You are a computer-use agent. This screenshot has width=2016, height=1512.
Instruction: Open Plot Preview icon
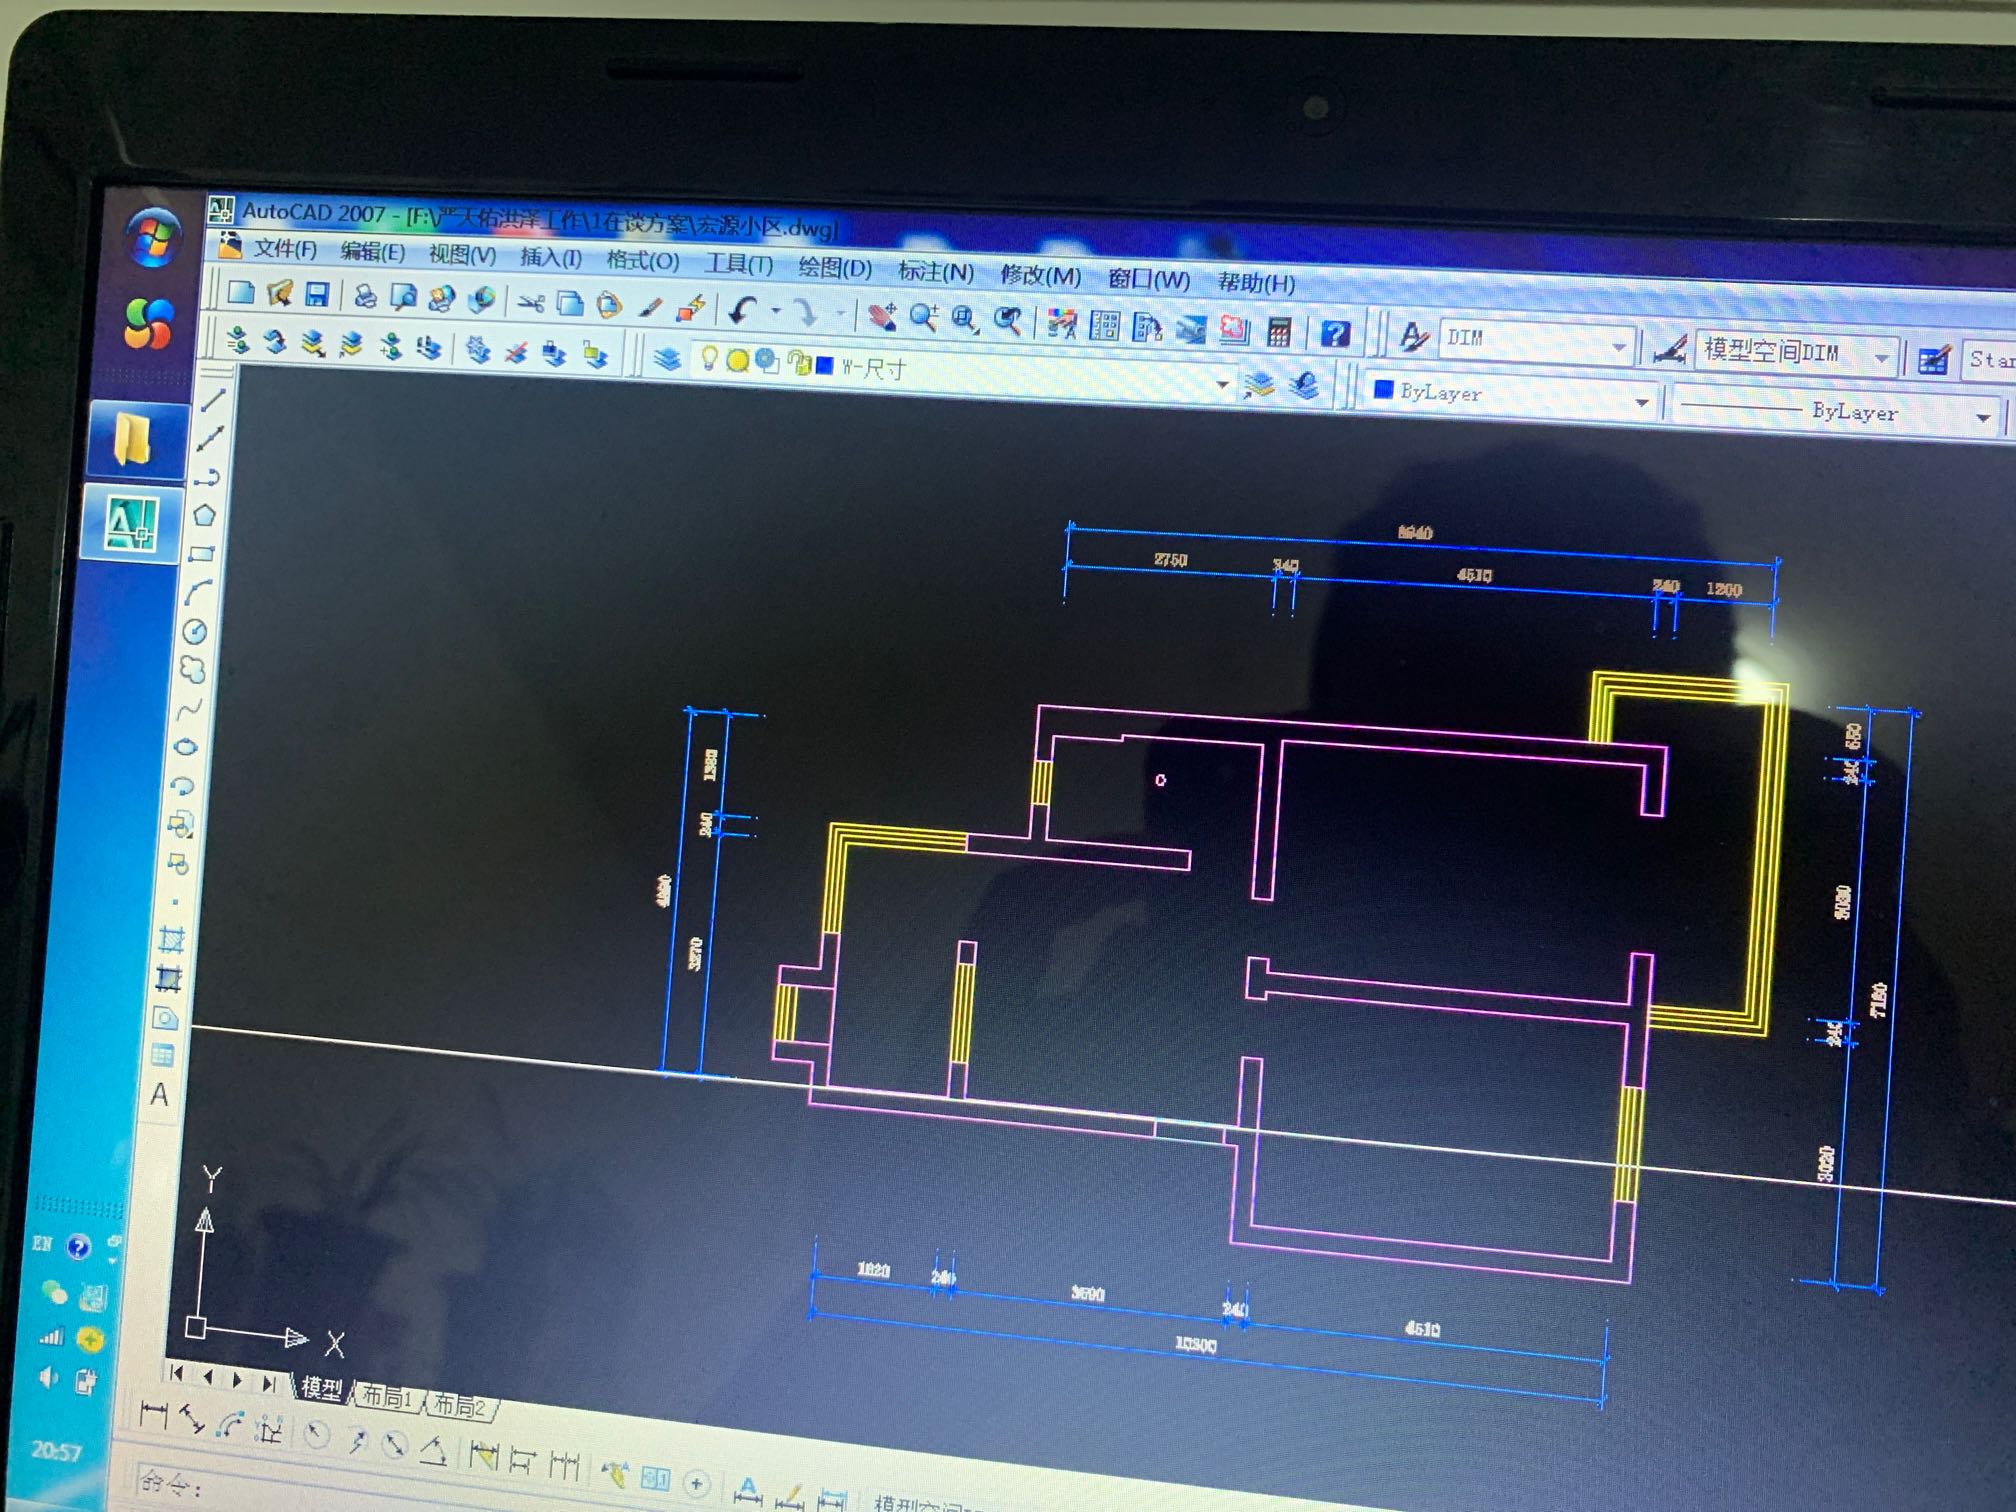click(x=403, y=297)
